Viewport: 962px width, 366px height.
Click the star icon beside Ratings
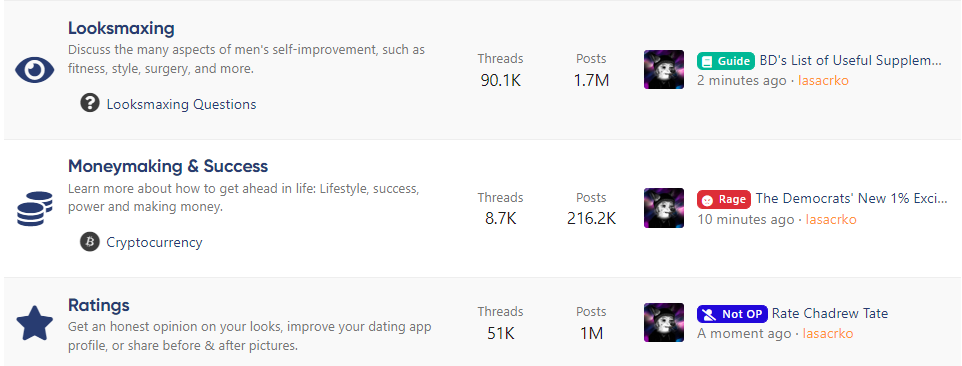[35, 323]
